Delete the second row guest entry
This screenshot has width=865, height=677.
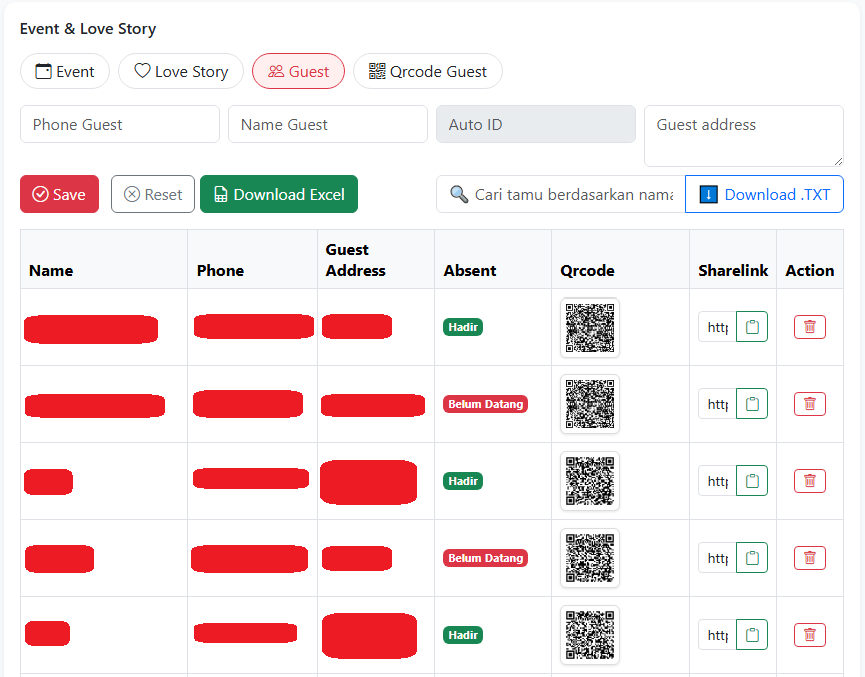pos(809,404)
